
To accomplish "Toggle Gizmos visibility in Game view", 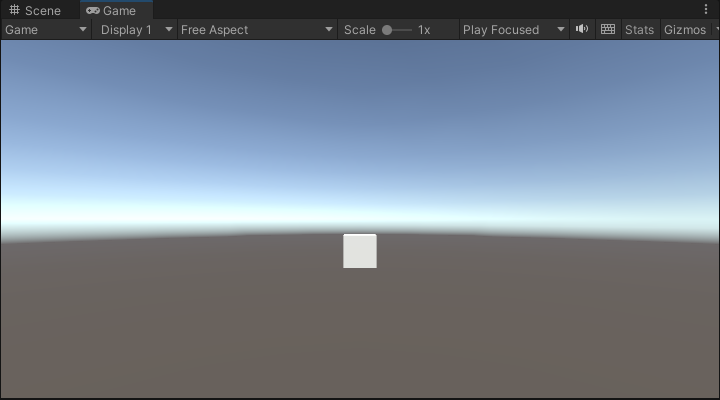I will pyautogui.click(x=684, y=29).
